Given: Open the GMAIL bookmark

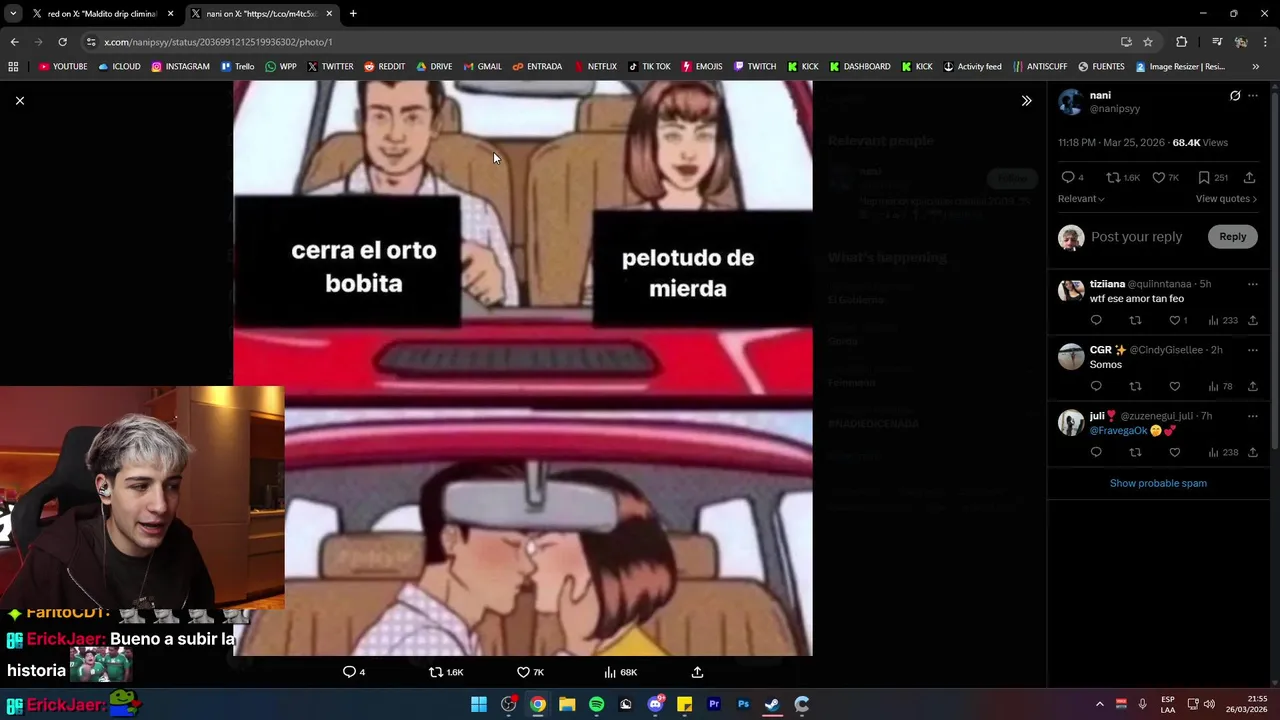Looking at the screenshot, I should pyautogui.click(x=483, y=67).
